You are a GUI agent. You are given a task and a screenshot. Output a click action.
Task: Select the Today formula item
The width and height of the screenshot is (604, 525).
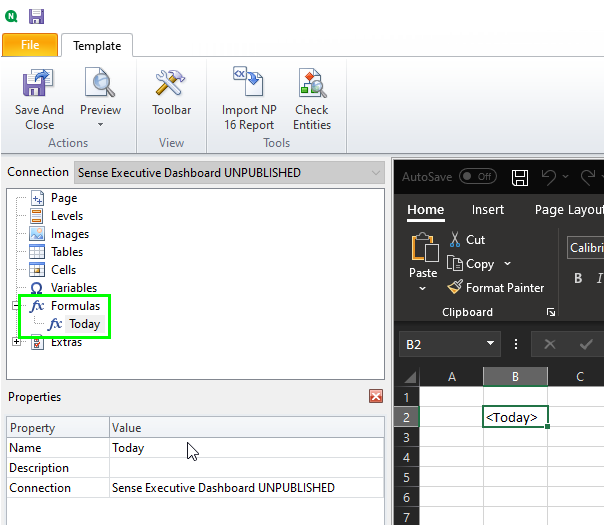pyautogui.click(x=84, y=324)
